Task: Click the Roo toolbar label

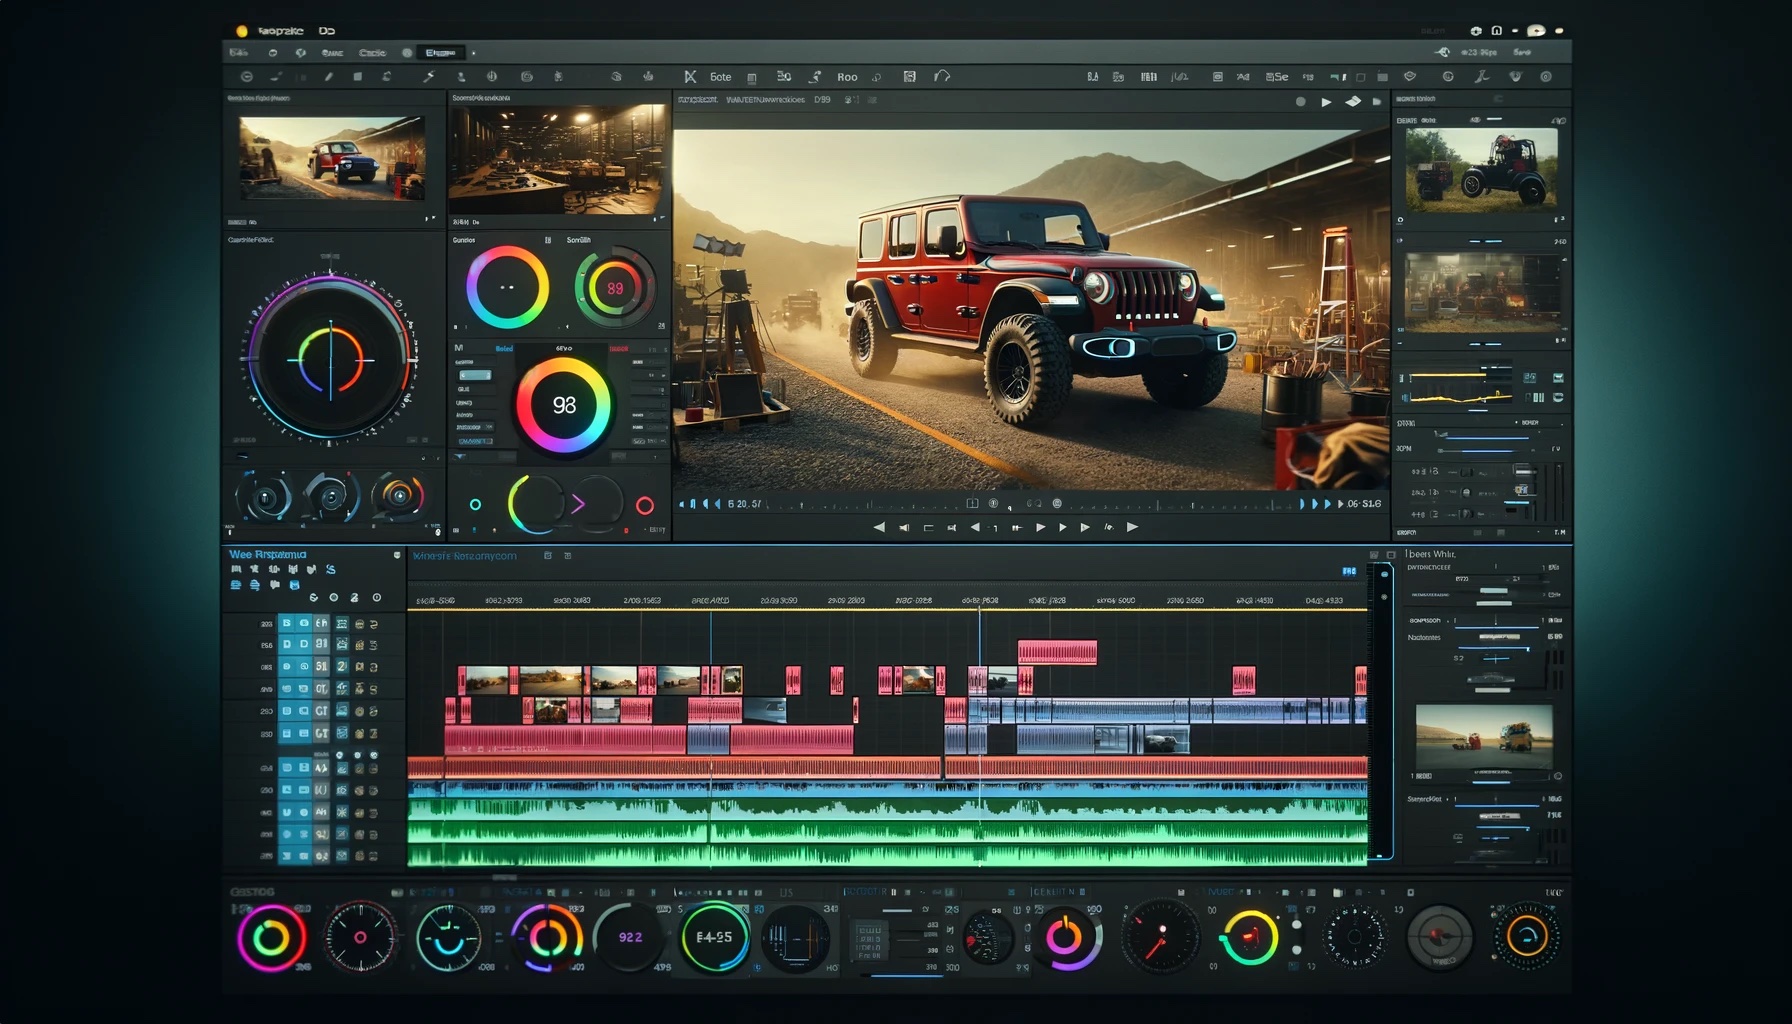Action: (847, 77)
